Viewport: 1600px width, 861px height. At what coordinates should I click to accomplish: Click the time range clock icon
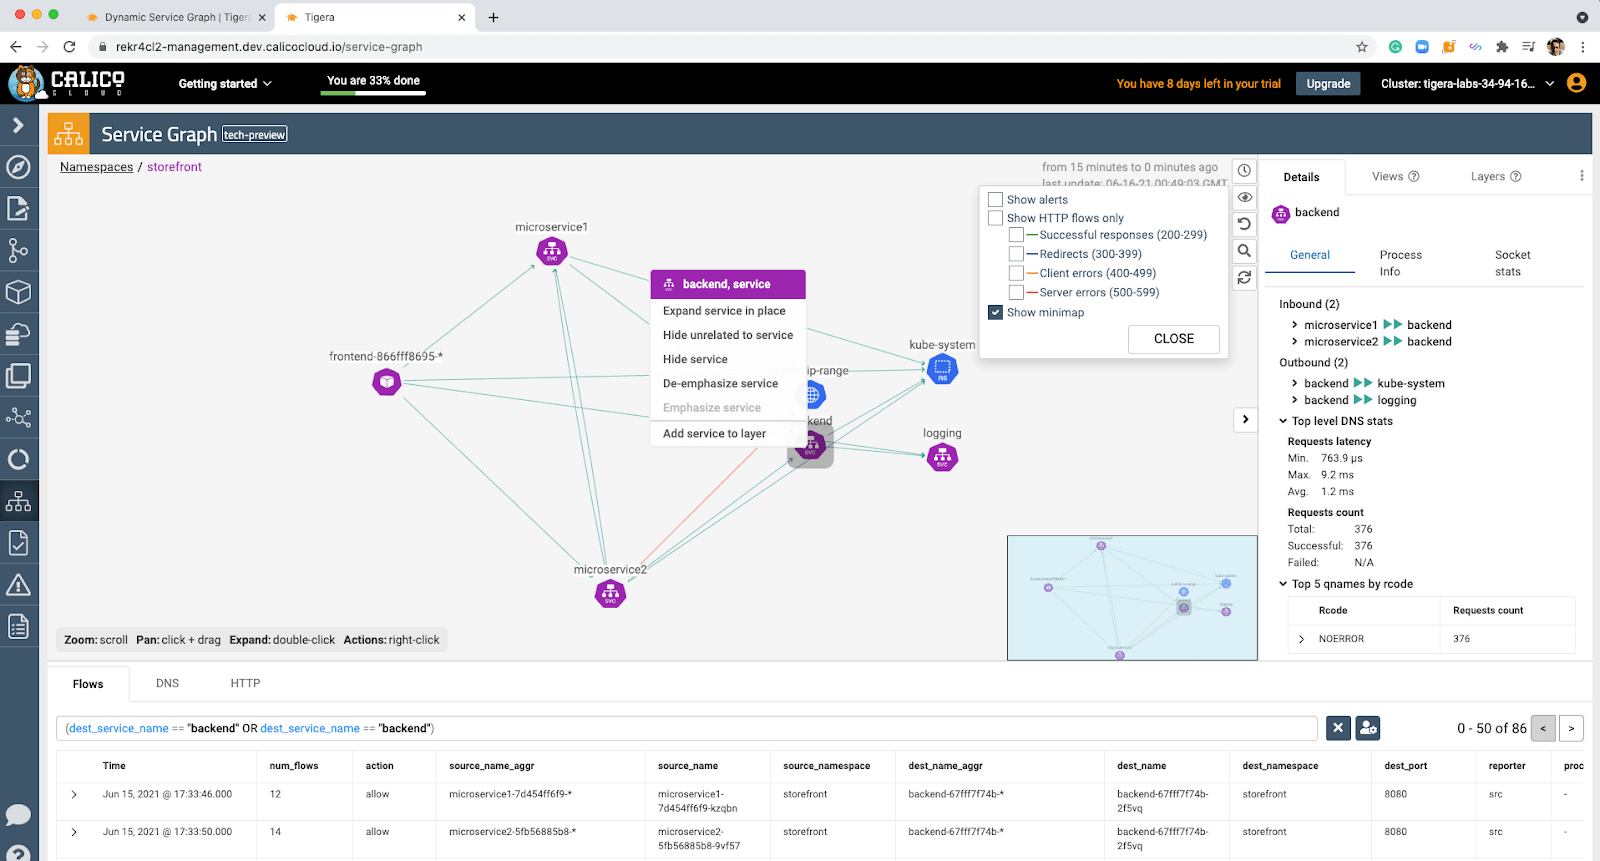(1244, 170)
